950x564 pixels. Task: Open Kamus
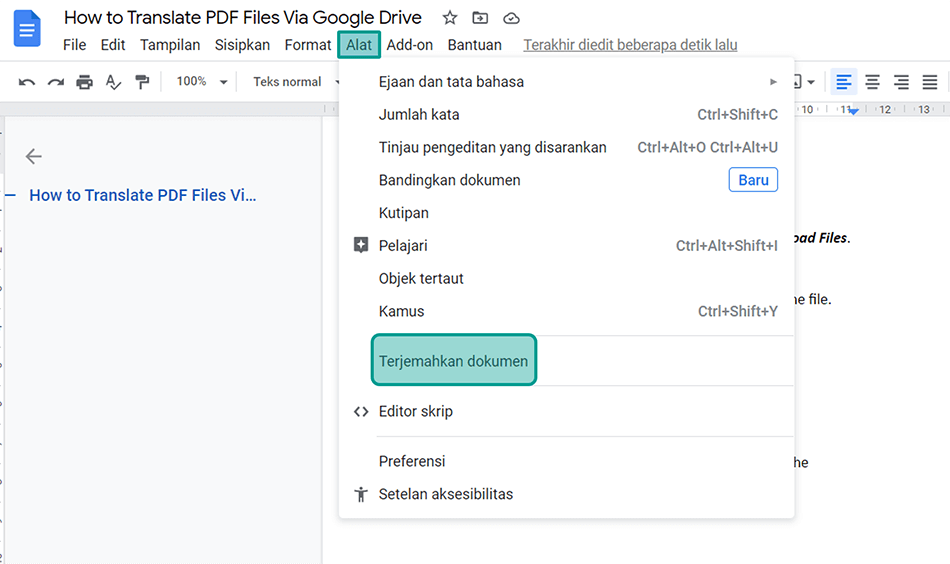(566, 311)
